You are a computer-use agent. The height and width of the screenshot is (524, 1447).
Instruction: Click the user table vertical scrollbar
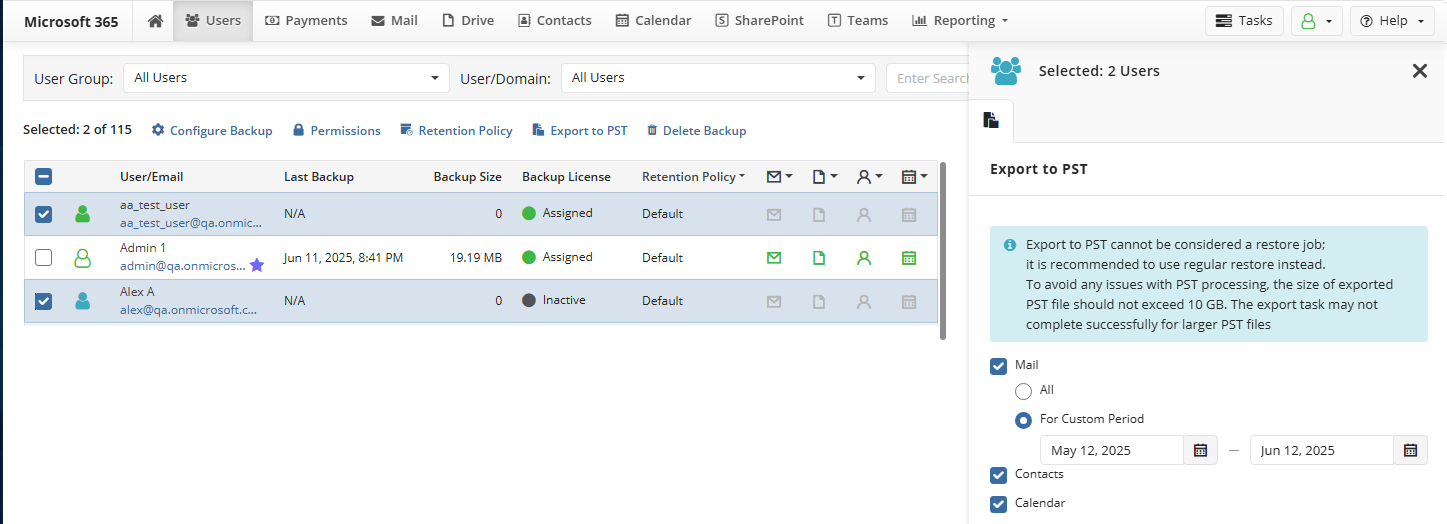tap(943, 251)
